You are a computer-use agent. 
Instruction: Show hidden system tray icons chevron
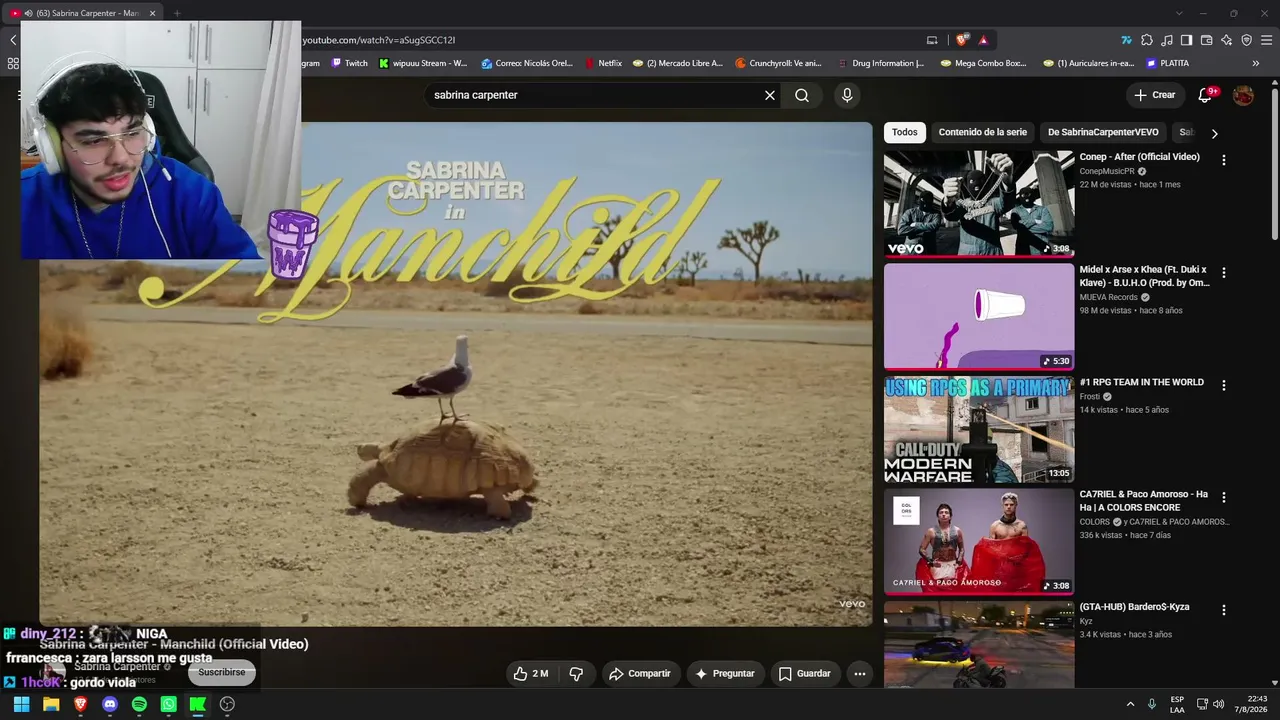pos(1130,704)
